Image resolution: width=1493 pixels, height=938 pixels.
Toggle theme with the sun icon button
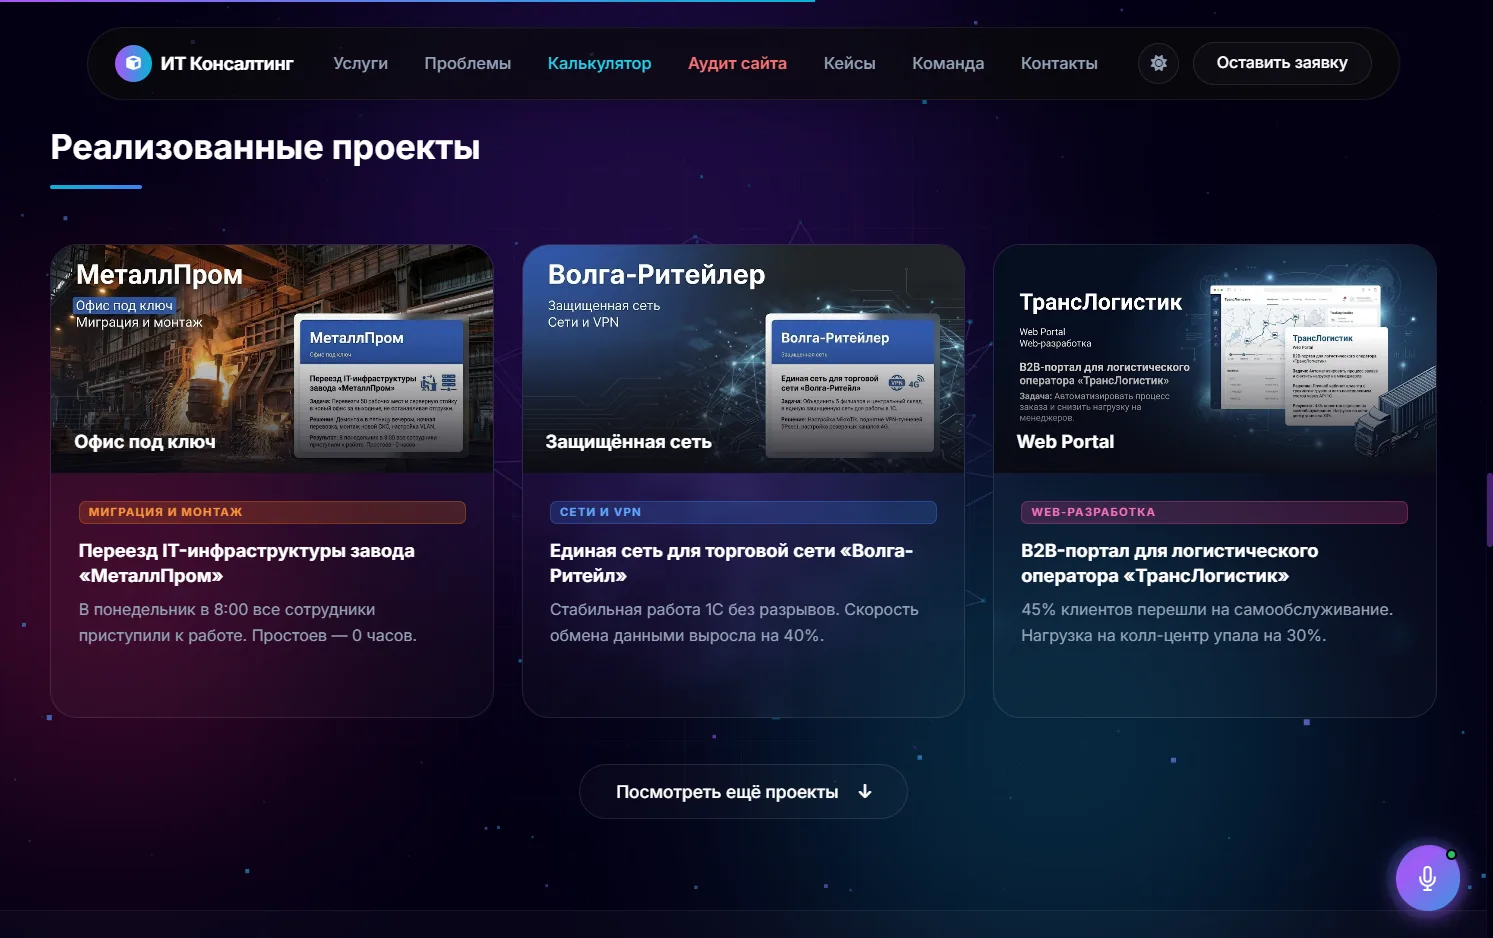pos(1158,63)
